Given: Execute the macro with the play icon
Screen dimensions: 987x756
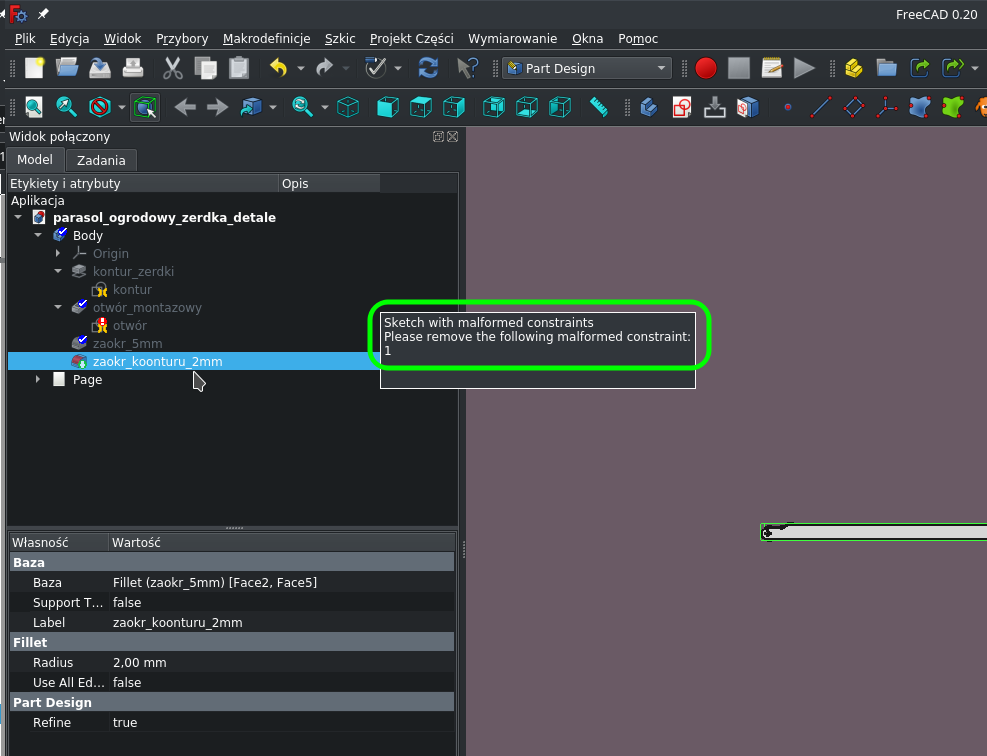Looking at the screenshot, I should (x=804, y=68).
